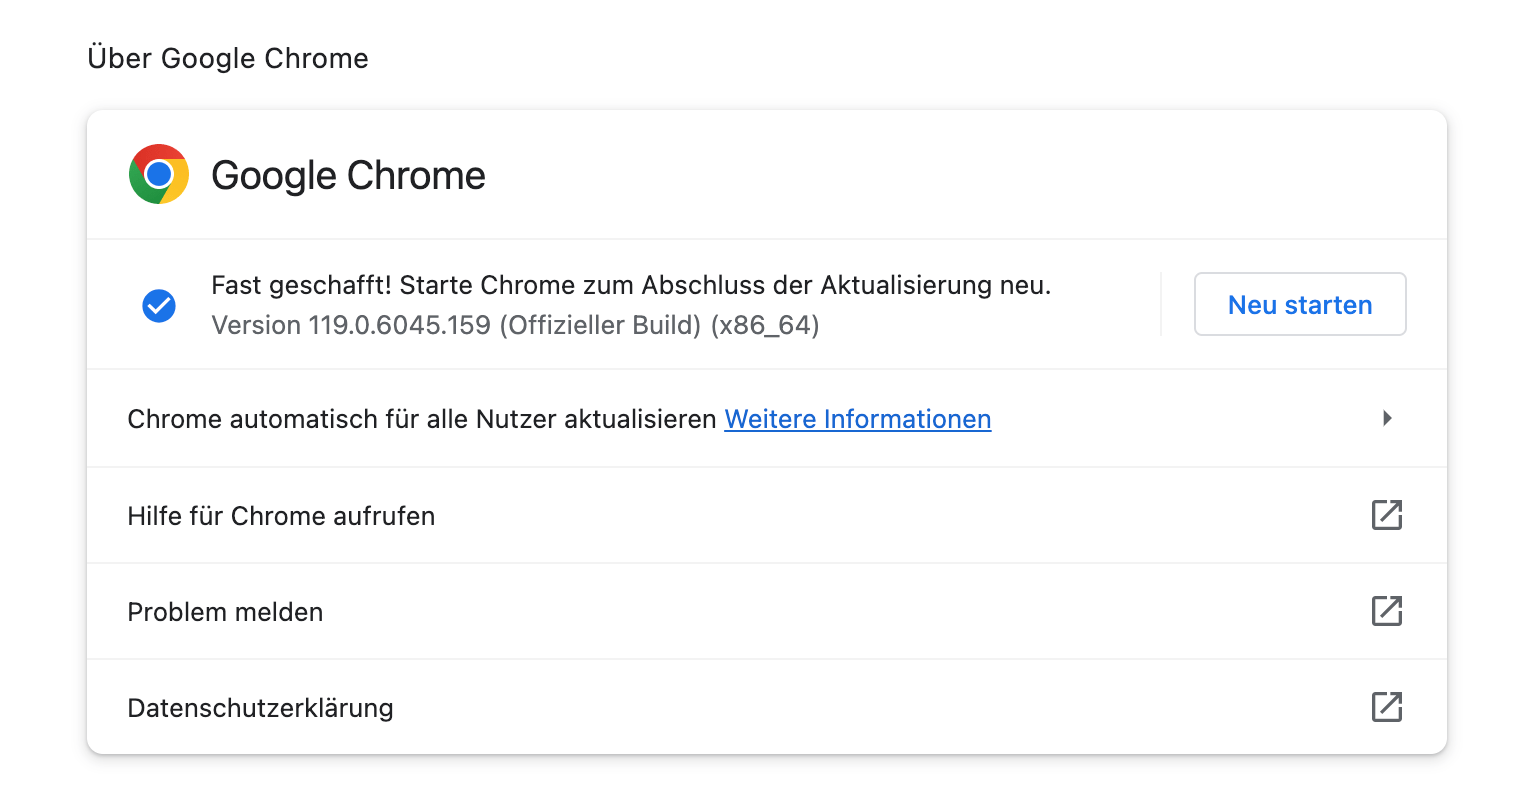Open Hilfe für Chrome via its external link icon
The width and height of the screenshot is (1528, 806).
tap(1386, 515)
